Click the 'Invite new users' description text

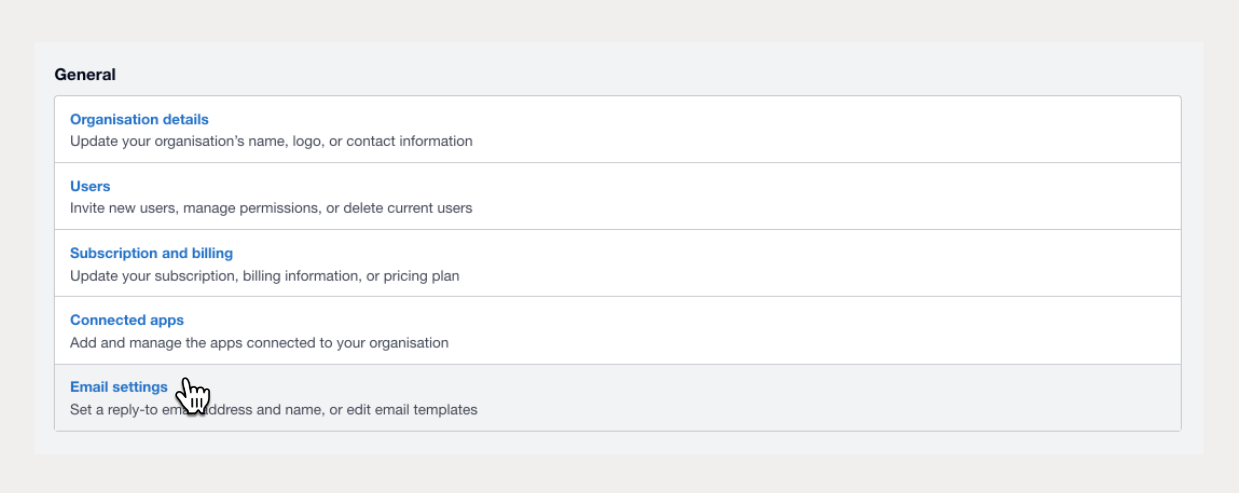pyautogui.click(x=271, y=209)
